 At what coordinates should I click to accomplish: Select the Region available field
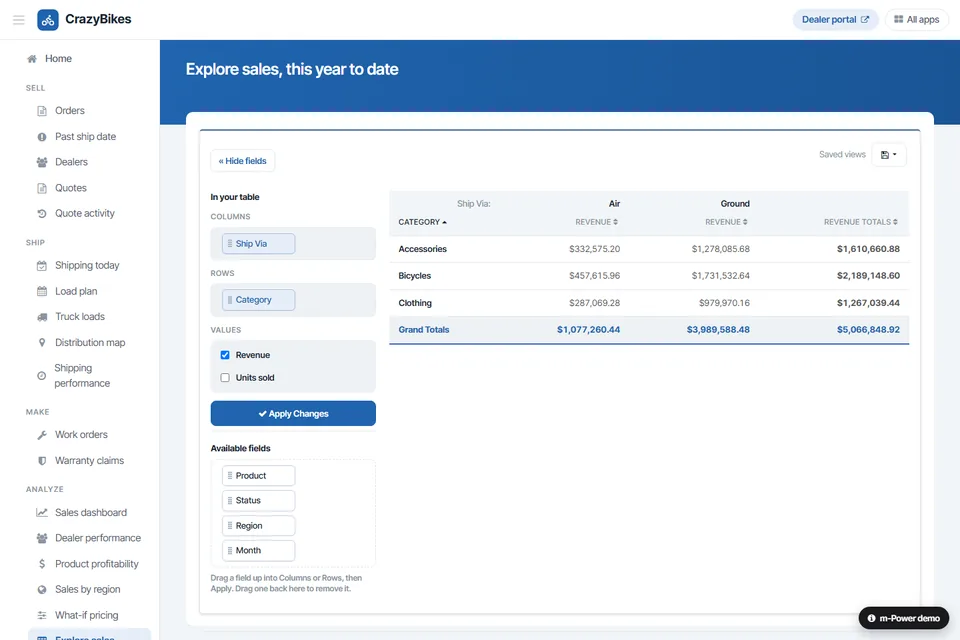[x=258, y=526]
